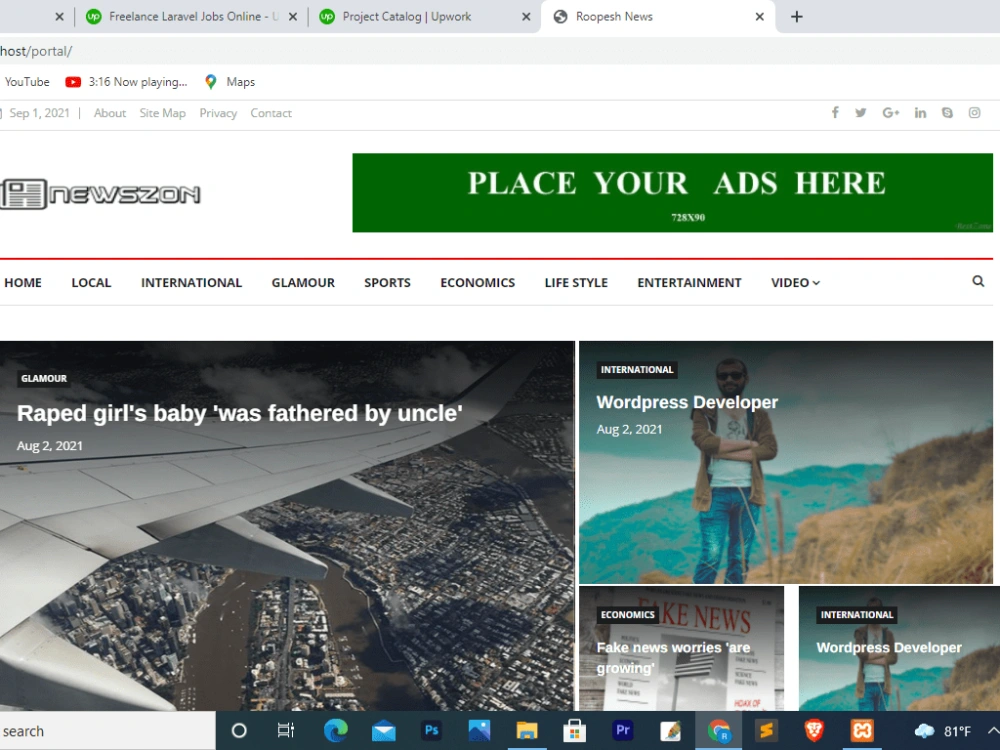Click INTERNATIONAL tag on large Wordpress article
The image size is (1000, 750).
click(x=636, y=369)
